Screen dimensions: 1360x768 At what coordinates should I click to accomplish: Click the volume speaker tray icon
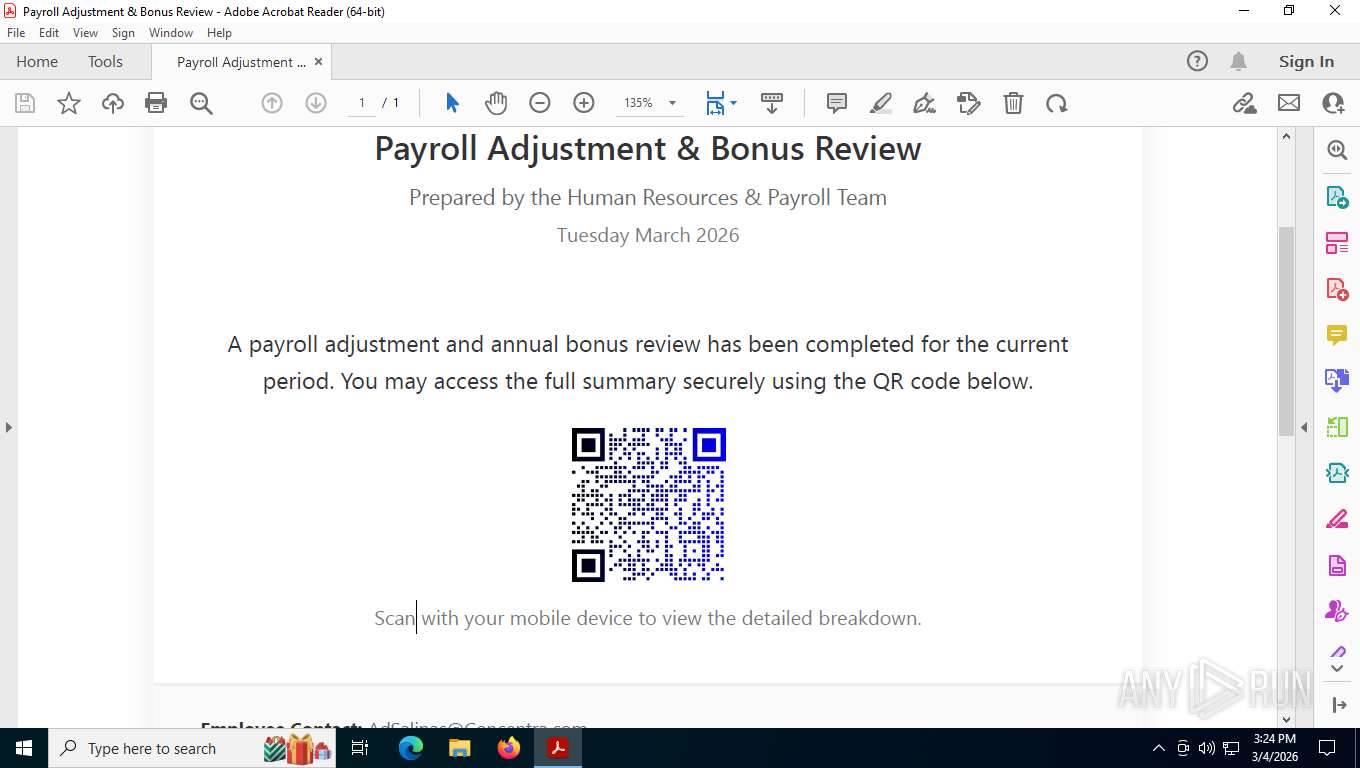point(1206,748)
